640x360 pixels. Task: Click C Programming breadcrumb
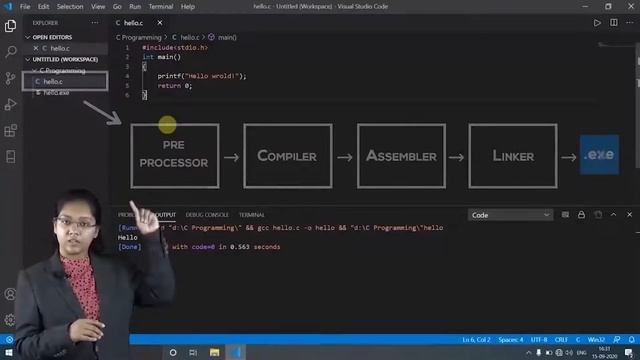point(138,38)
